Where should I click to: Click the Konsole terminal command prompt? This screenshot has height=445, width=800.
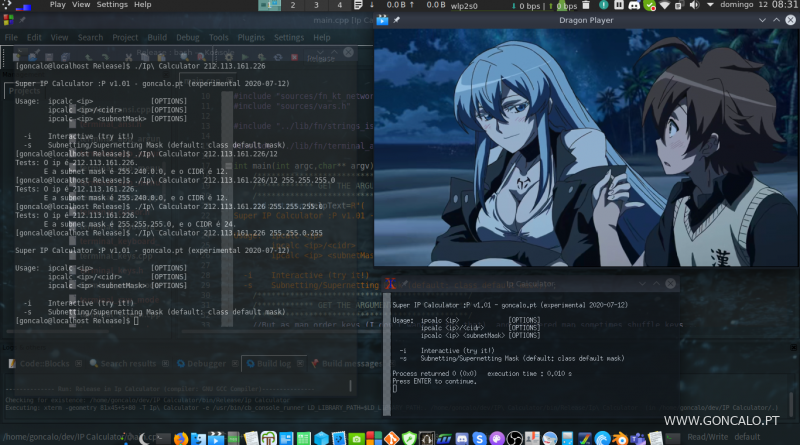(x=77, y=320)
